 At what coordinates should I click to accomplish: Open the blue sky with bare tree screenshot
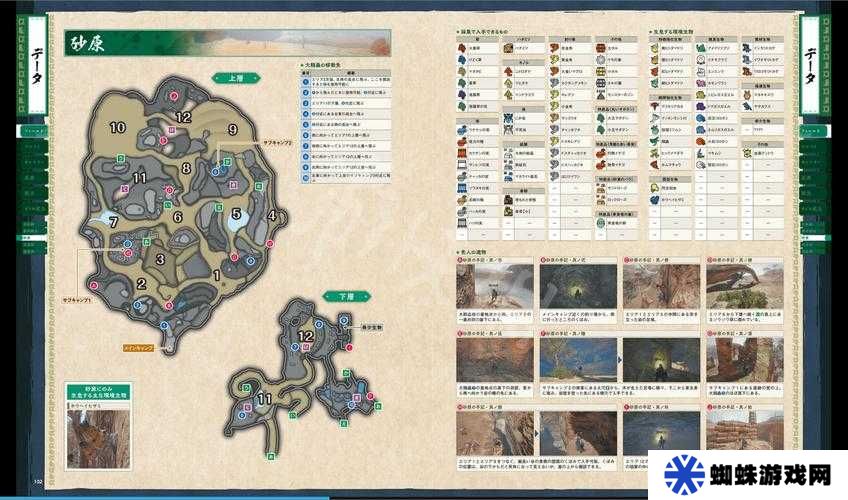578,360
